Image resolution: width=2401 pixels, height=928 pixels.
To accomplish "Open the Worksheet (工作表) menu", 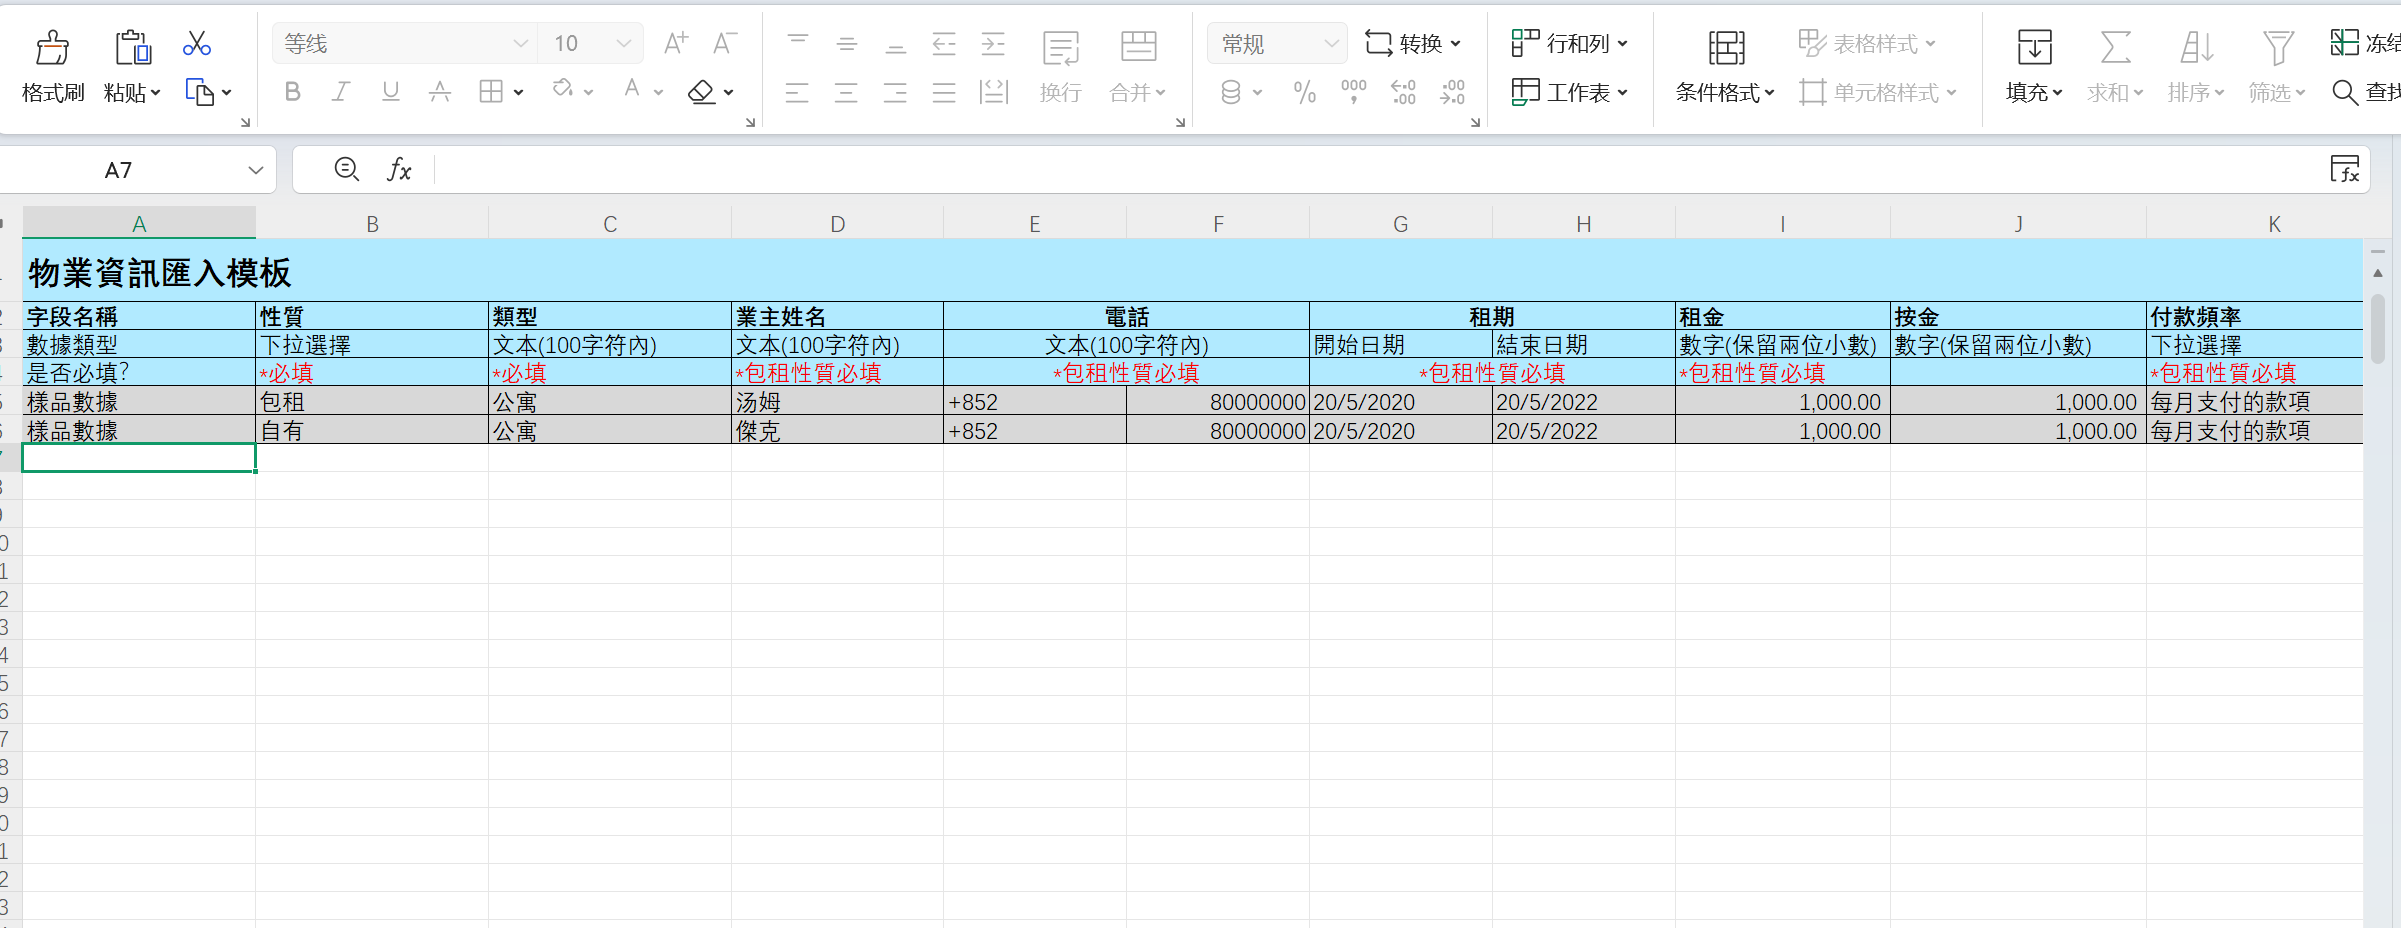I will (1570, 93).
